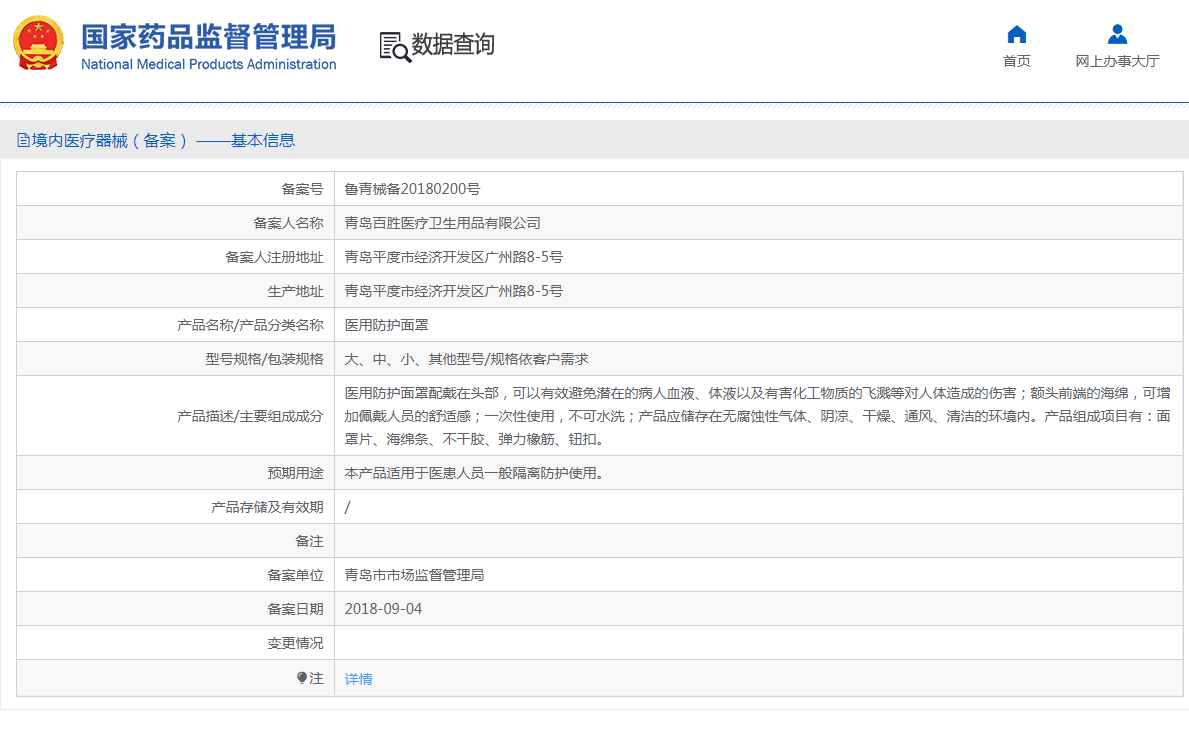This screenshot has width=1189, height=738.
Task: Click the 备案号 row label
Action: pos(302,189)
